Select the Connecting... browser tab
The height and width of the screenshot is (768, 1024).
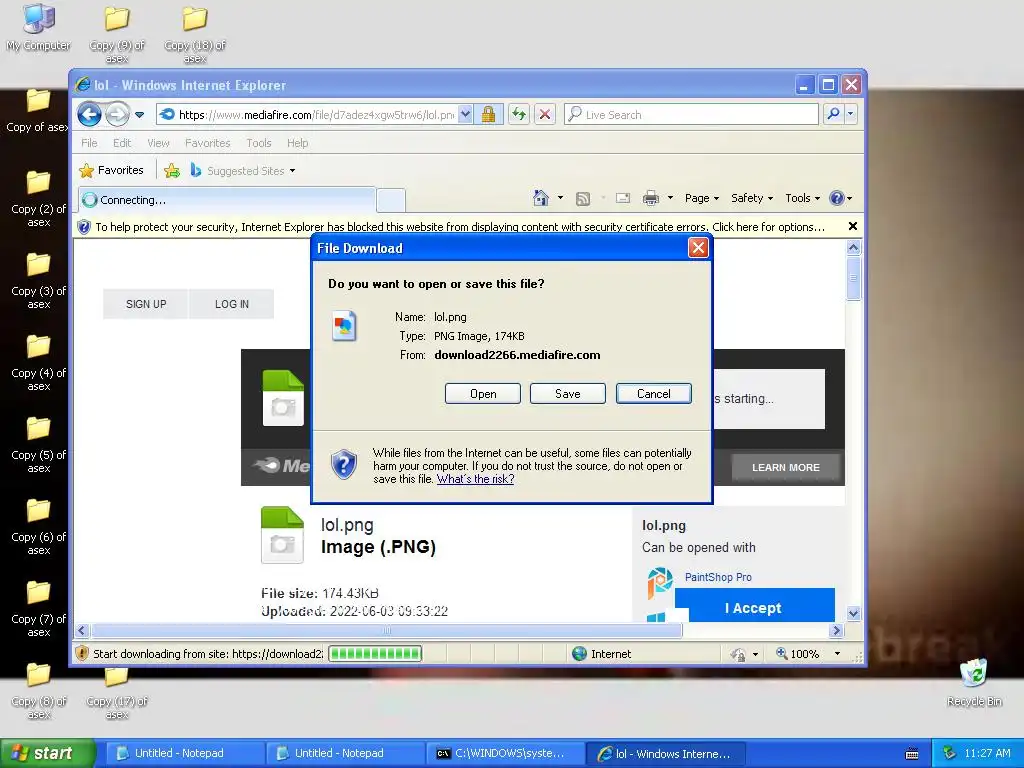(x=226, y=200)
